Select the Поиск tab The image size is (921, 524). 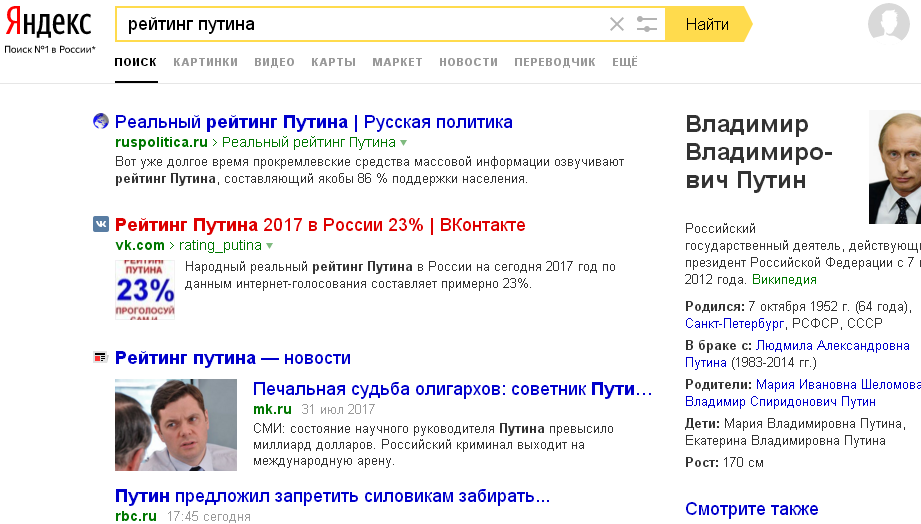pyautogui.click(x=136, y=62)
